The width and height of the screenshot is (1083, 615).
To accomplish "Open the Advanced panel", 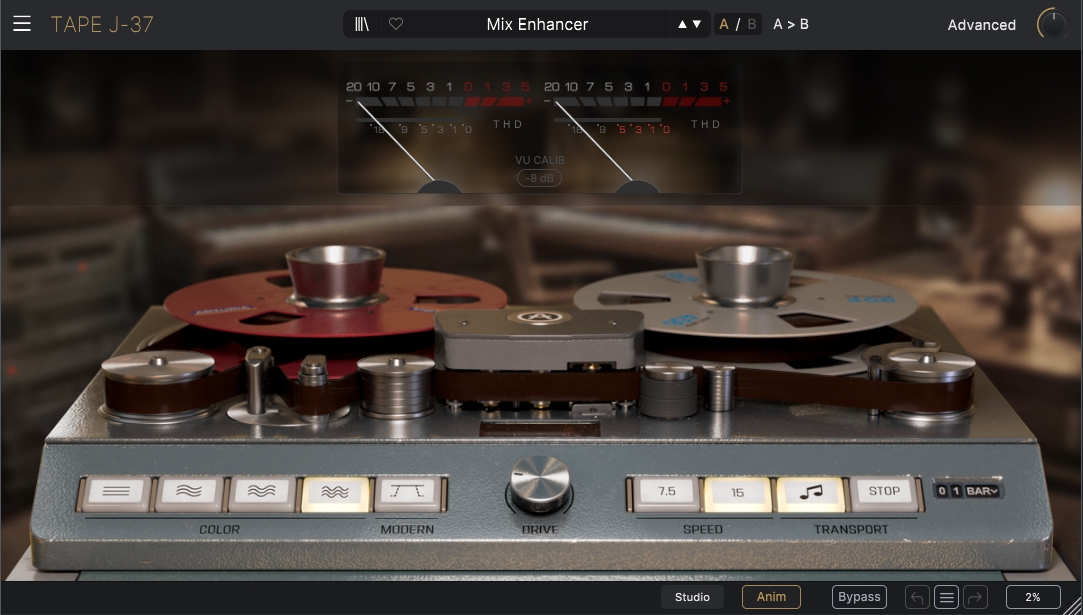I will [981, 25].
